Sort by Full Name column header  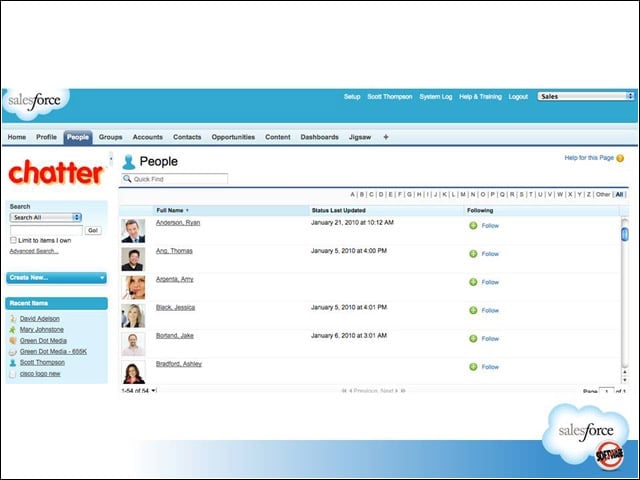[x=173, y=210]
